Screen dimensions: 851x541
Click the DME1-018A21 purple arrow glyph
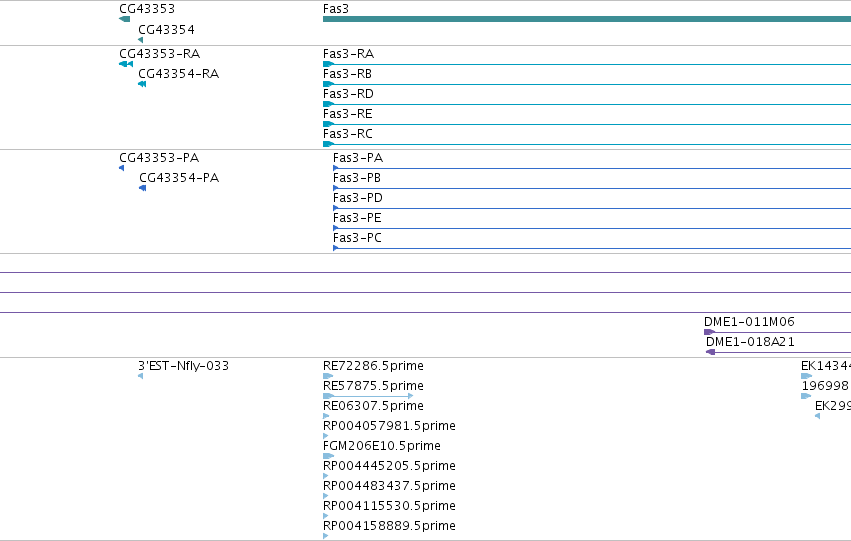tap(710, 352)
